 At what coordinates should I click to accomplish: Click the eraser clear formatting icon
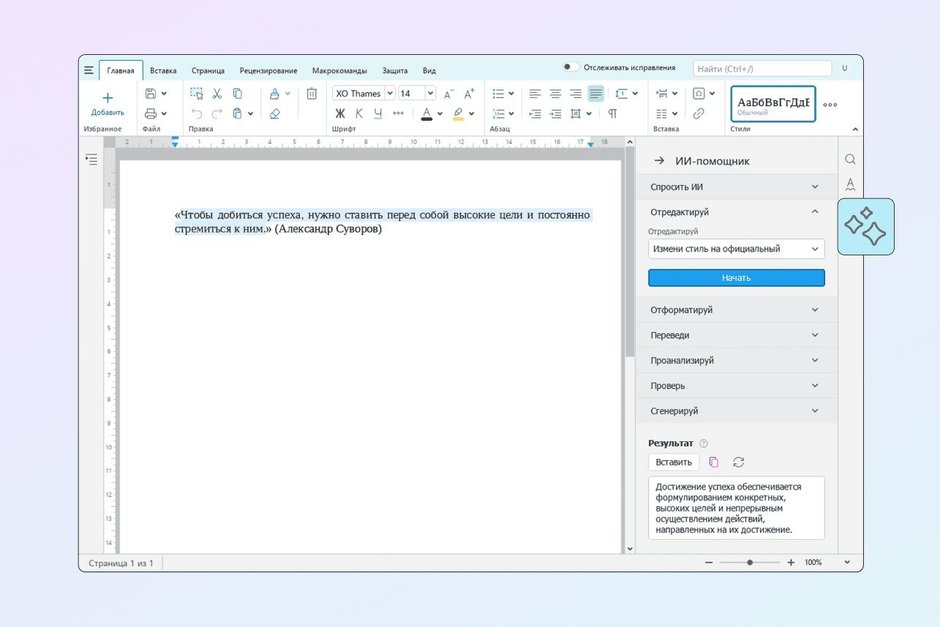[x=275, y=114]
